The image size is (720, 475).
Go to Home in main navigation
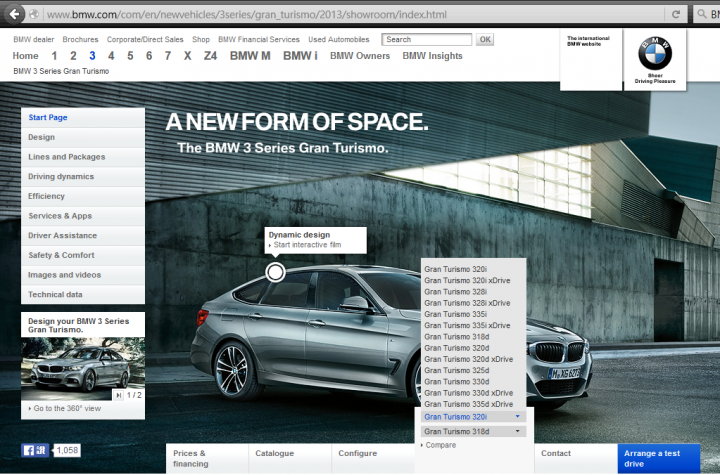(x=25, y=56)
